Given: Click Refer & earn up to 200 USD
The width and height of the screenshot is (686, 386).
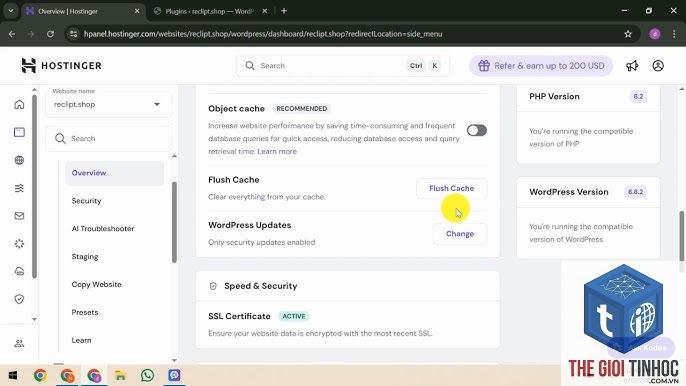Looking at the screenshot, I should click(x=541, y=66).
